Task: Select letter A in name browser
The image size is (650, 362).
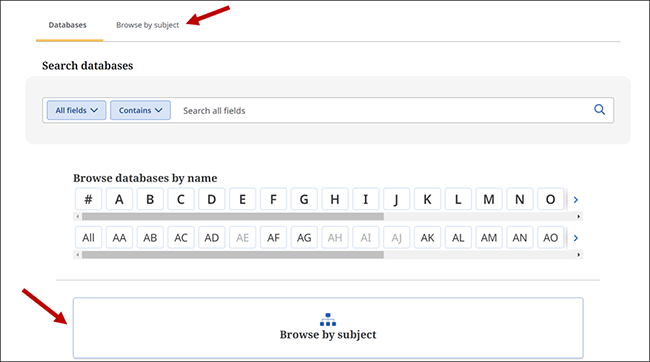Action: (x=119, y=199)
